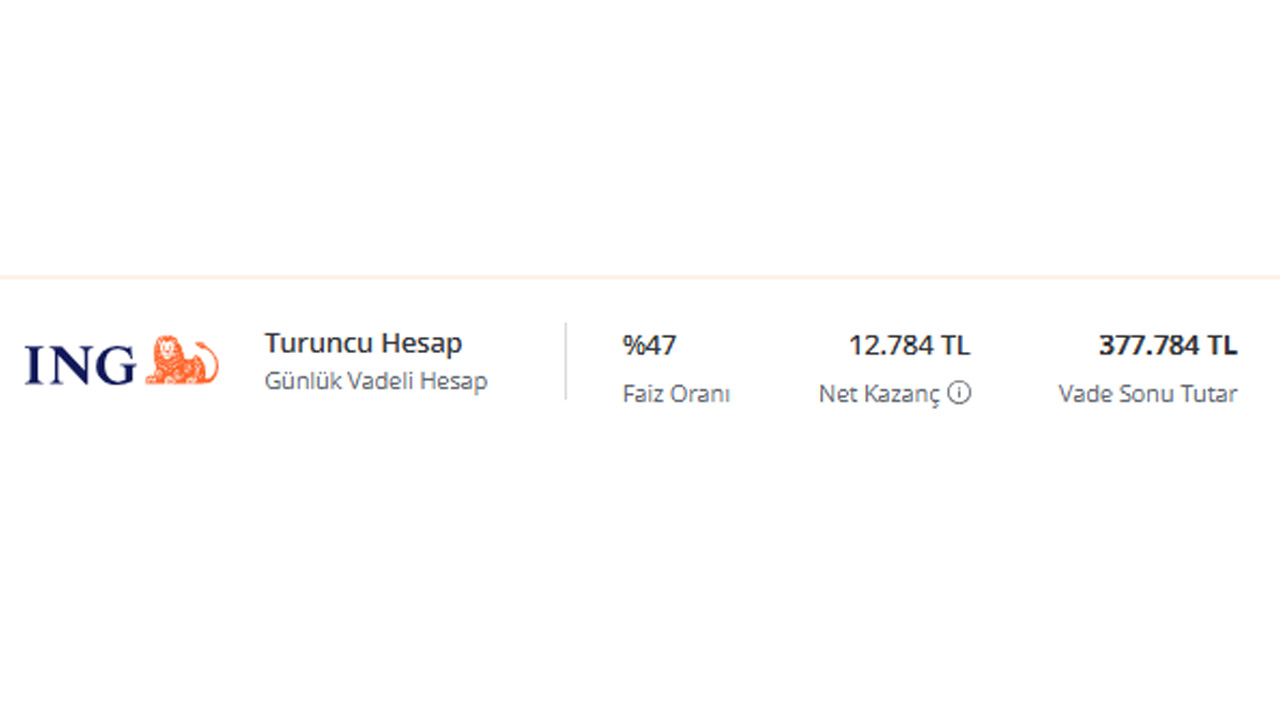Click the orange ING lion emblem
The width and height of the screenshot is (1280, 720).
(x=182, y=361)
